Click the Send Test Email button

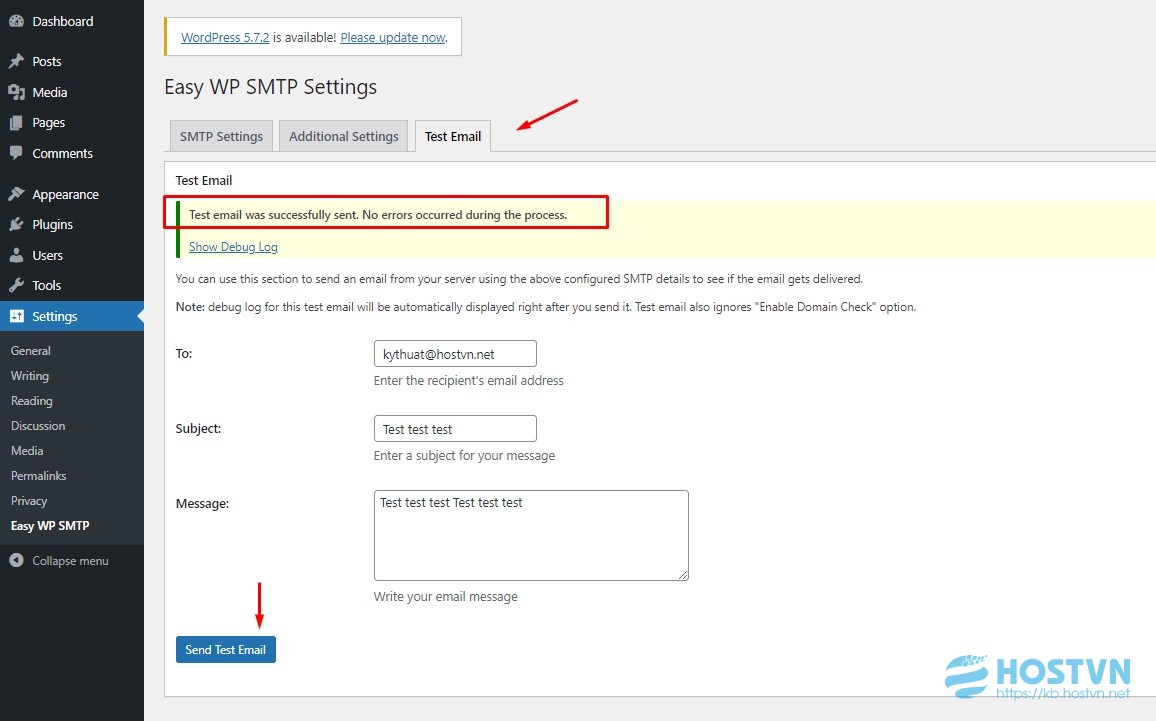click(x=226, y=649)
